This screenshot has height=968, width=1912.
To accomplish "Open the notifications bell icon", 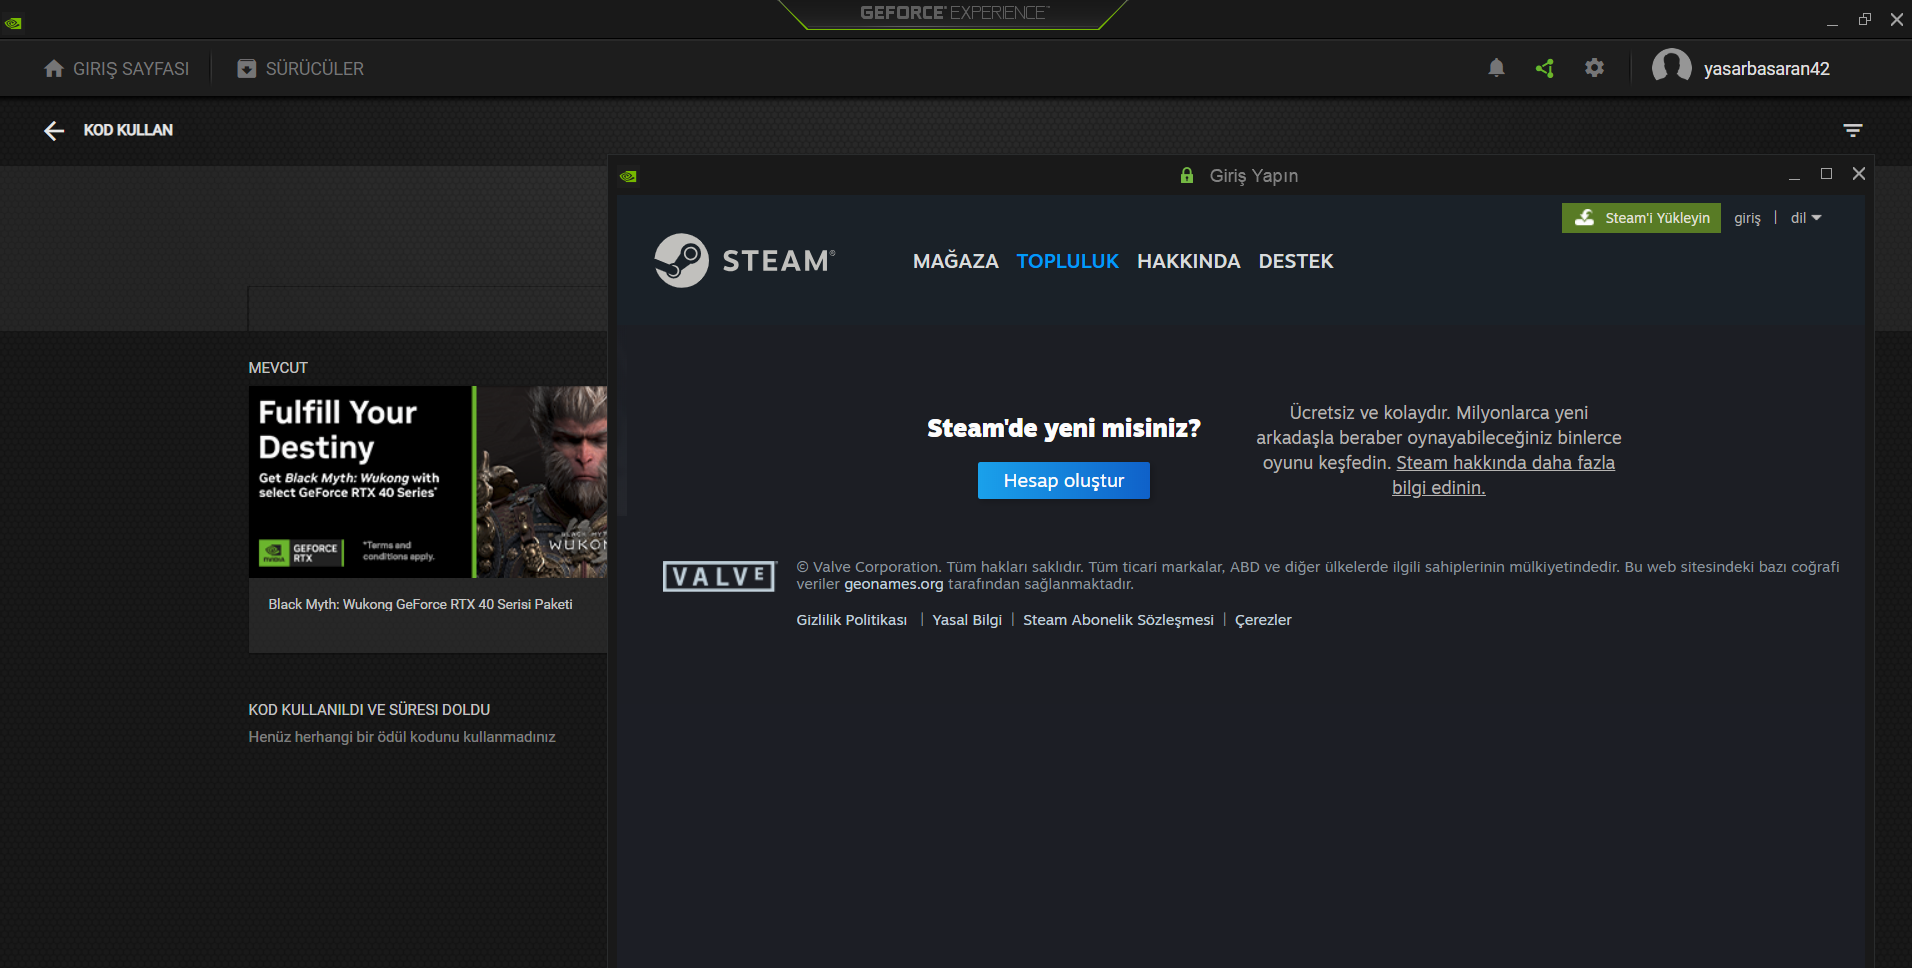I will 1496,68.
